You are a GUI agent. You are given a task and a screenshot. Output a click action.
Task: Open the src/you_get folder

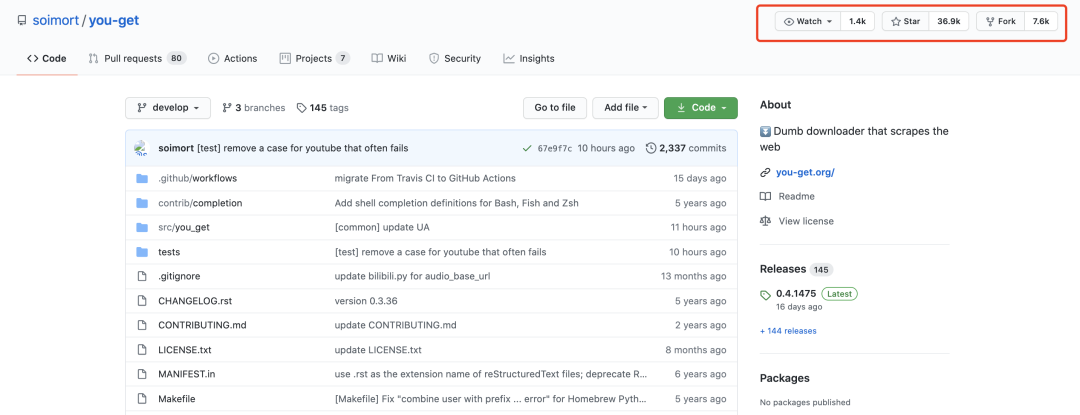[183, 227]
